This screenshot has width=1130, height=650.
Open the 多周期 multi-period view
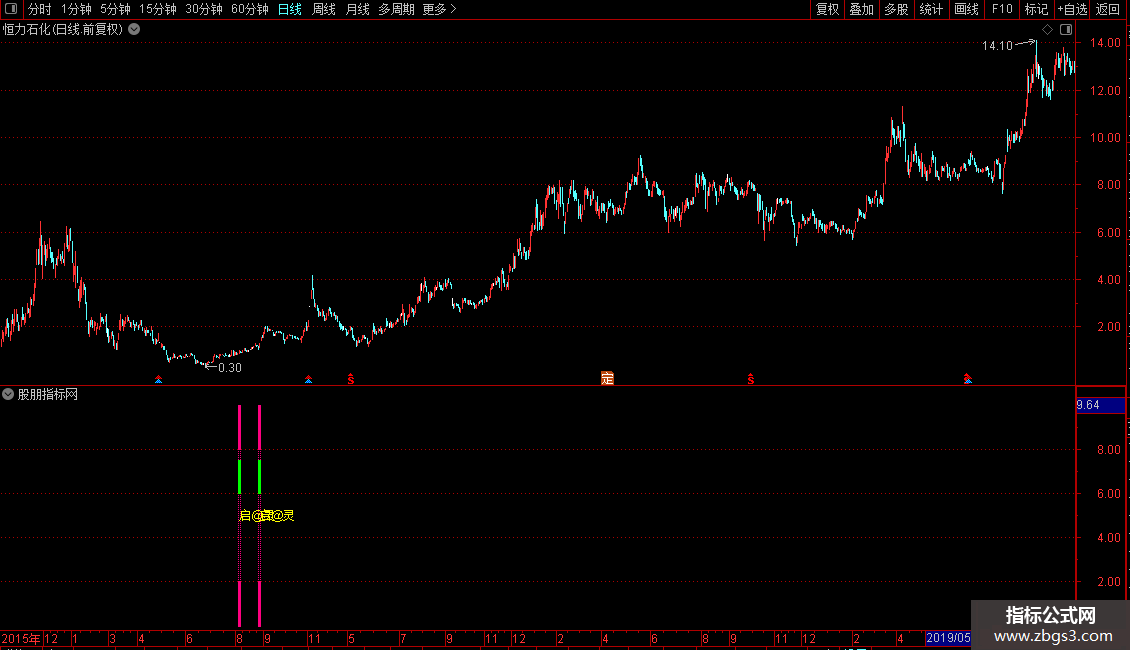(396, 9)
